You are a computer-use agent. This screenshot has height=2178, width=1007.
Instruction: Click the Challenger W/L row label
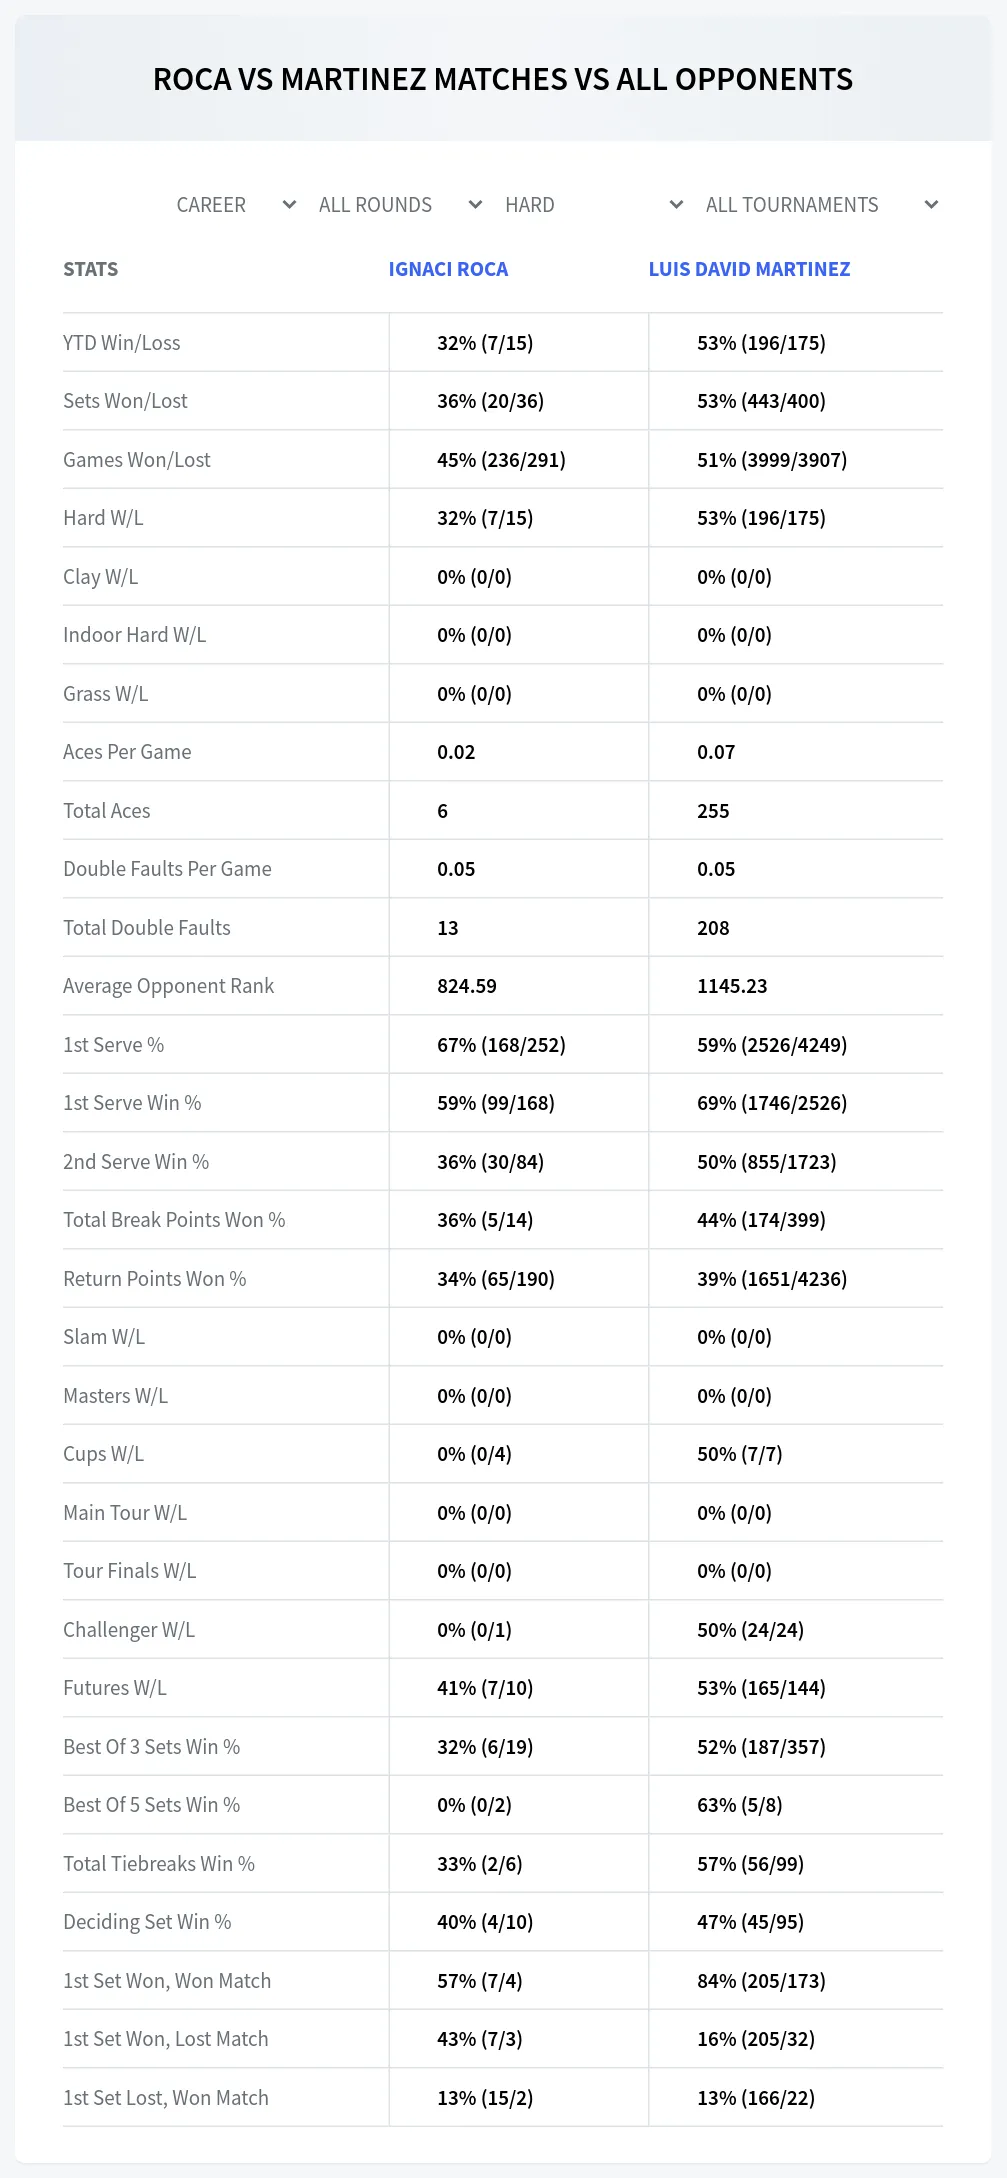129,1630
